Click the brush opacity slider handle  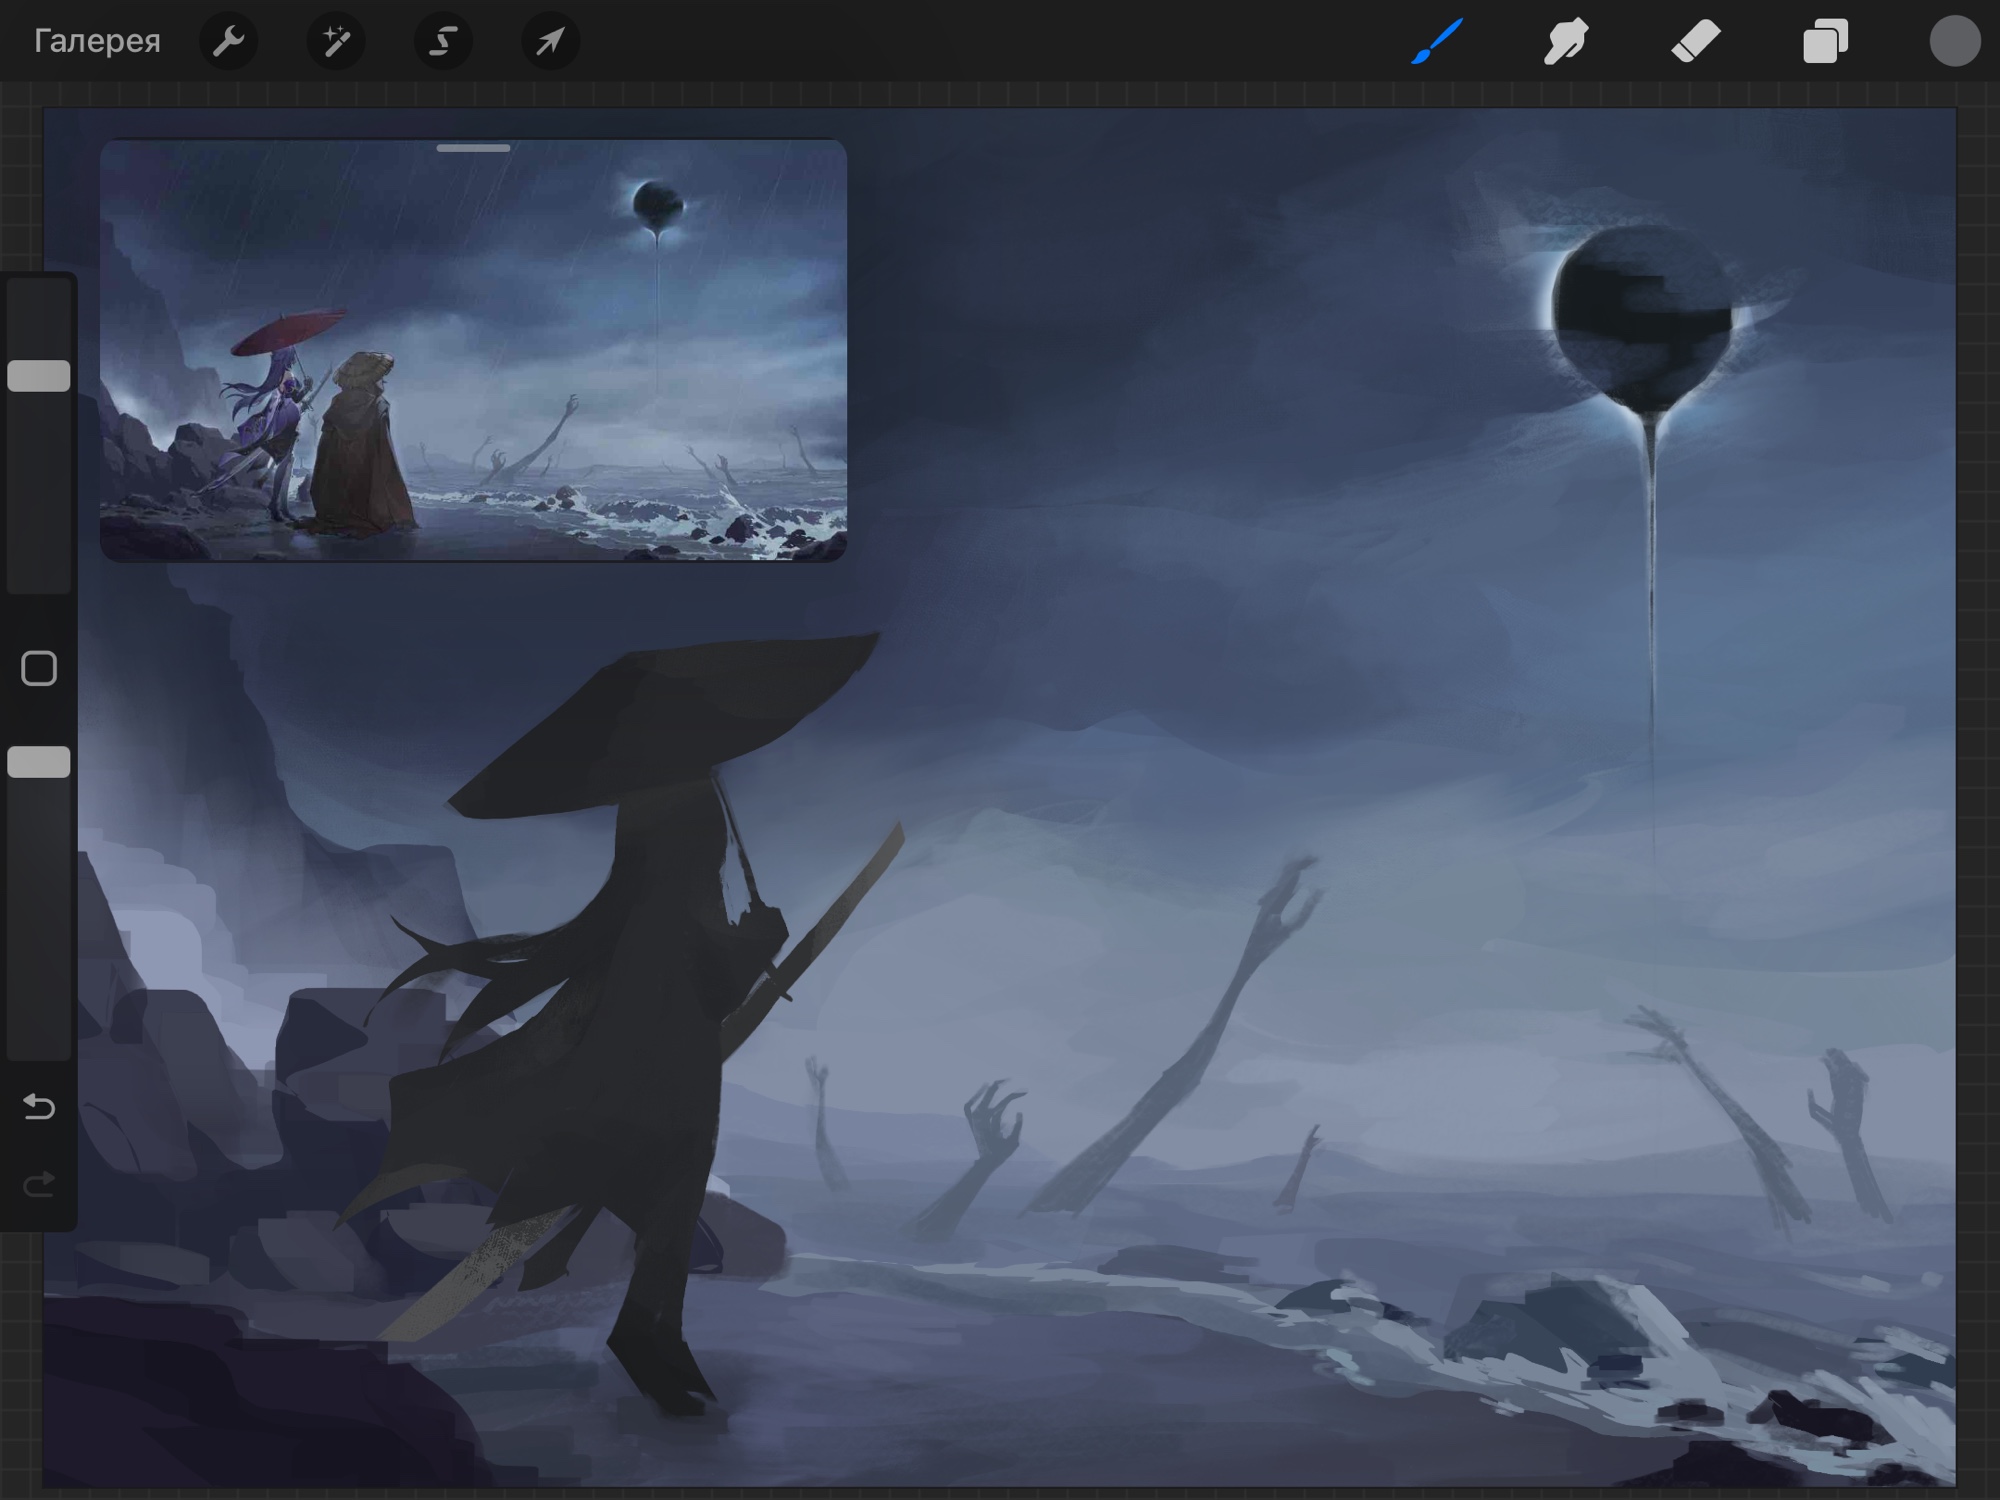[39, 762]
